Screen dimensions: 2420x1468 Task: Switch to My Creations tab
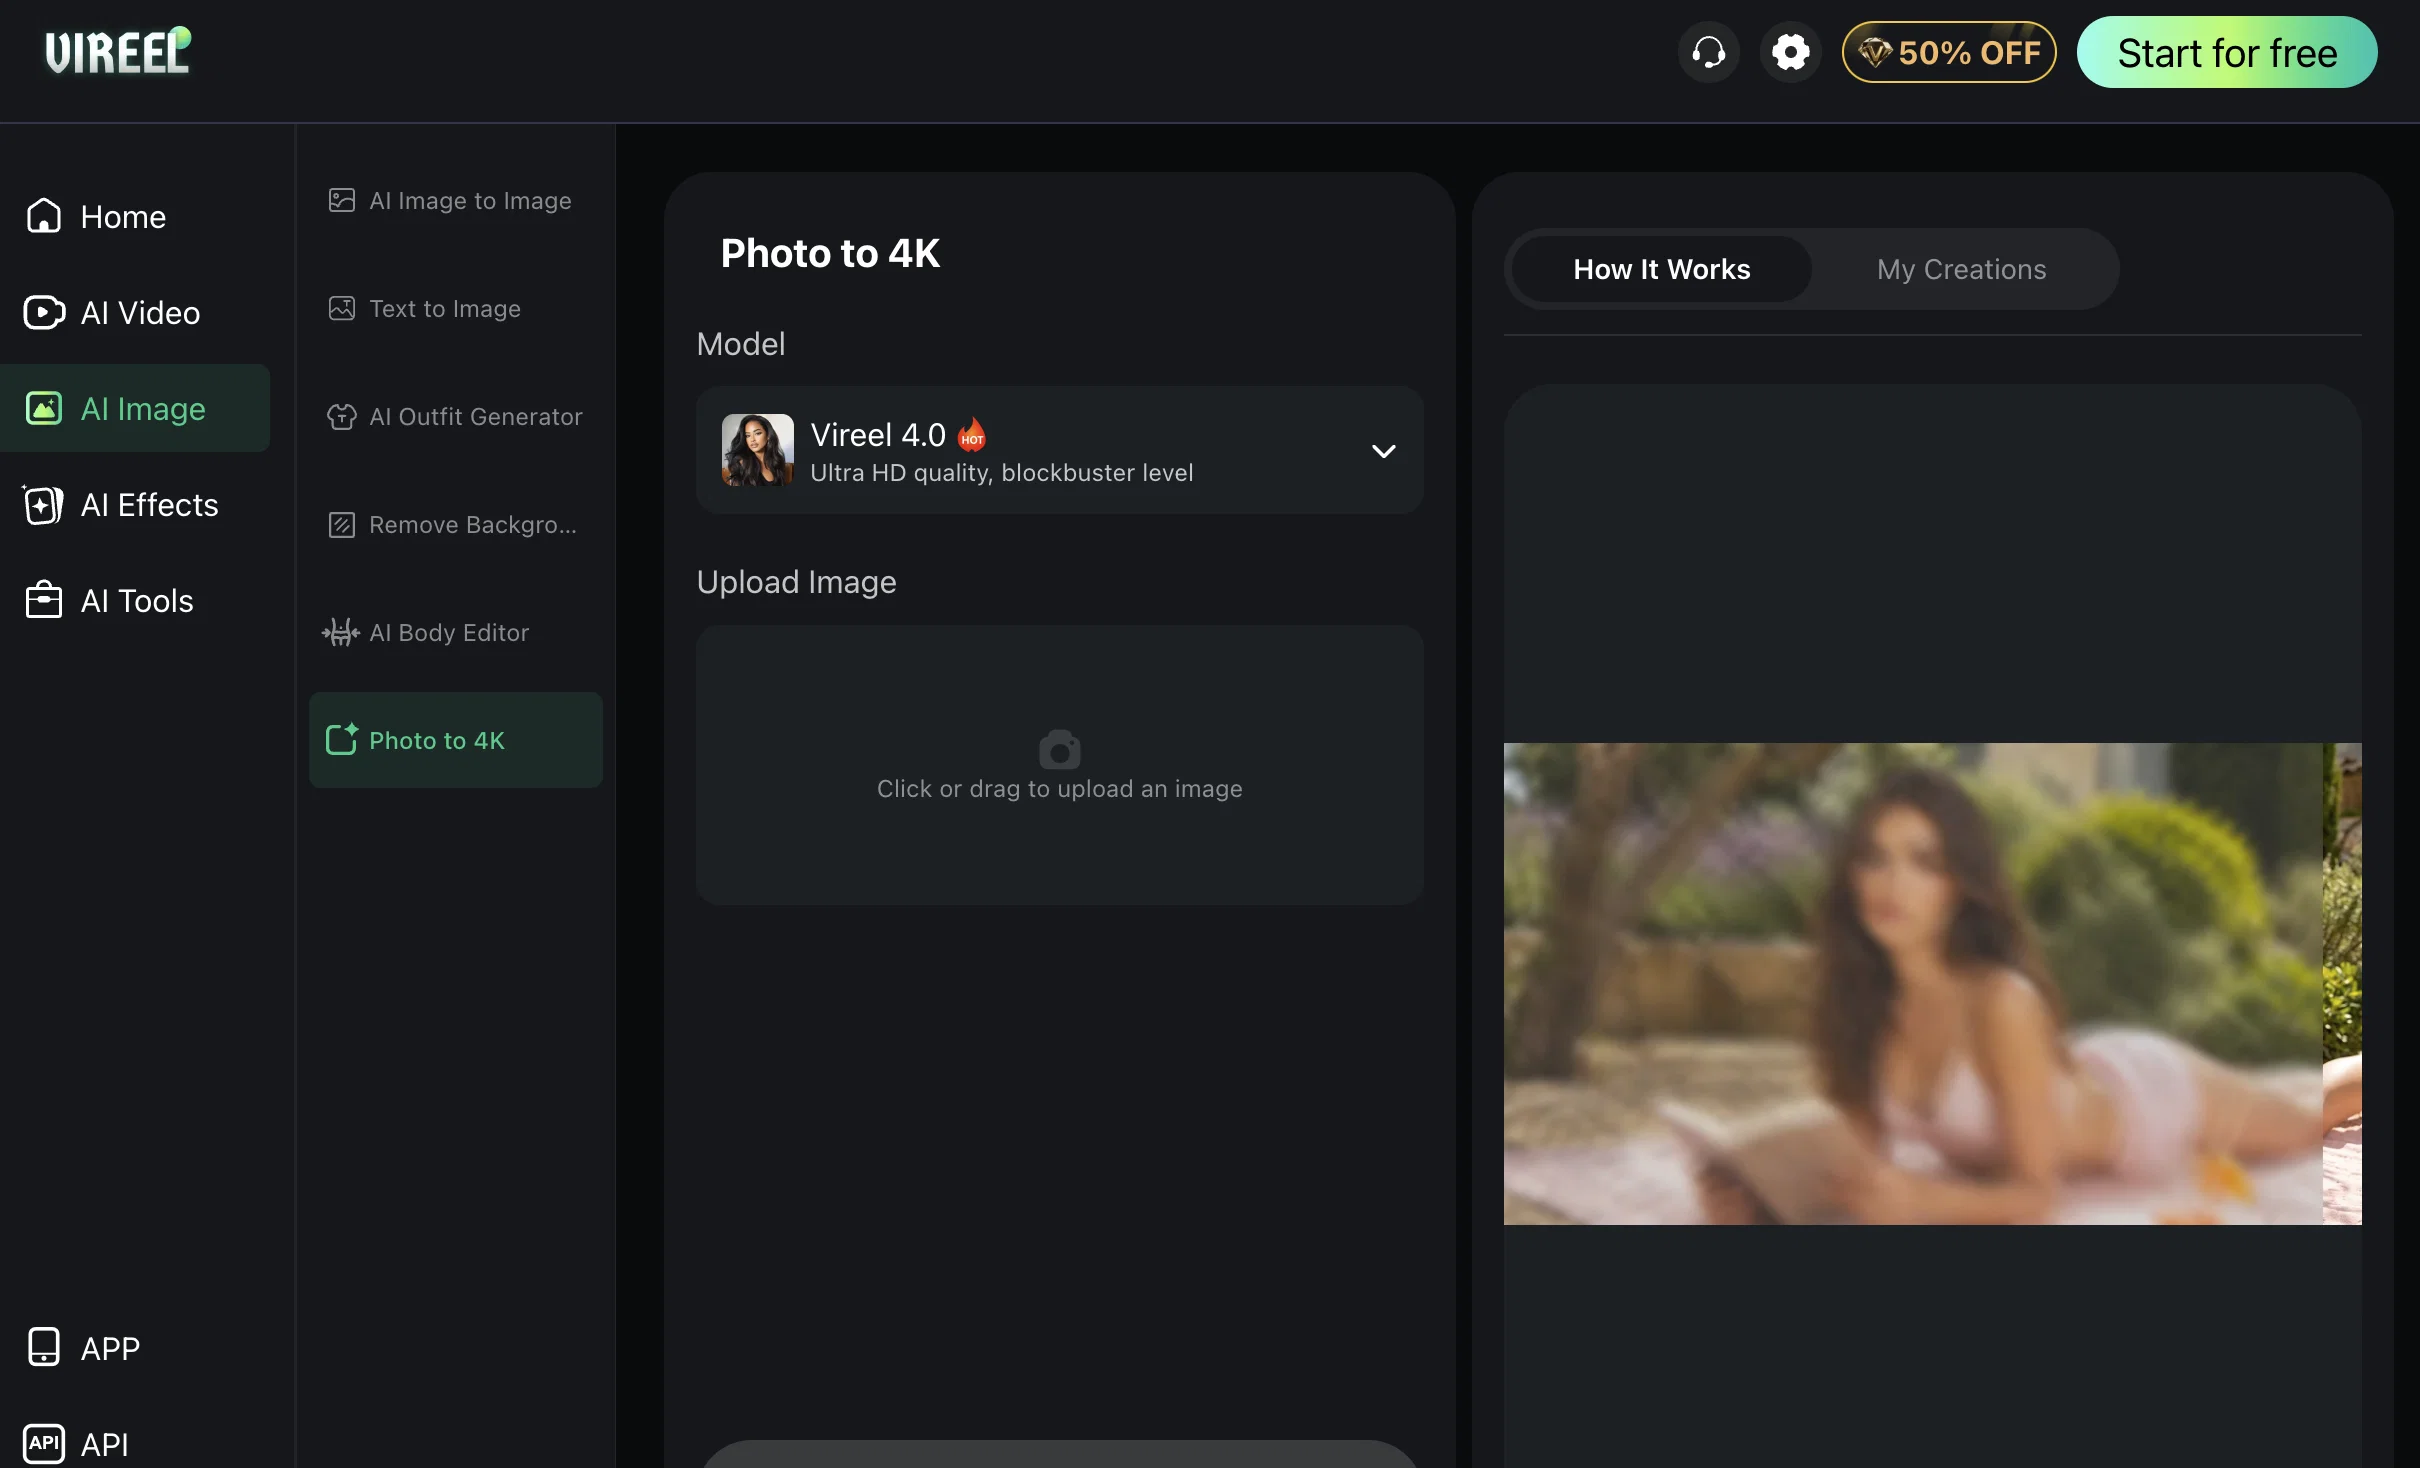1961,269
